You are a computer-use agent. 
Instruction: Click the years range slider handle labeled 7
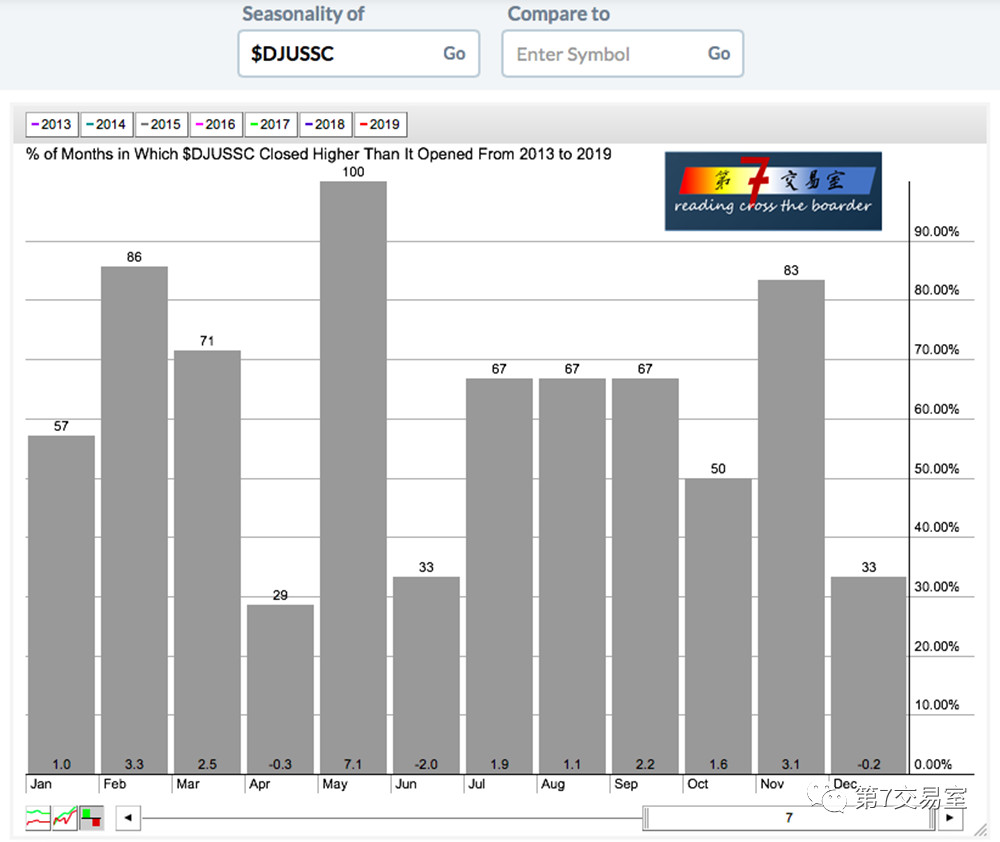[789, 818]
